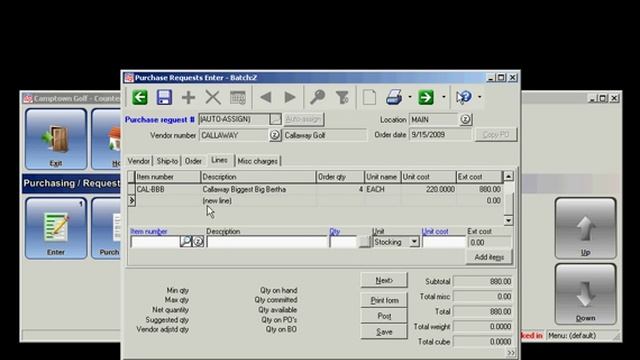Image resolution: width=640 pixels, height=360 pixels.
Task: Add a new record with the plus icon
Action: tap(188, 98)
